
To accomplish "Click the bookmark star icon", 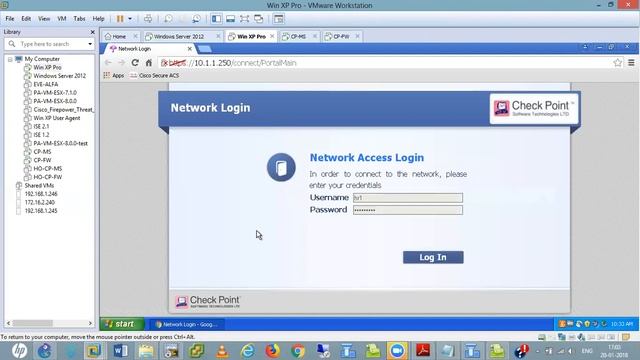I will click(x=618, y=63).
